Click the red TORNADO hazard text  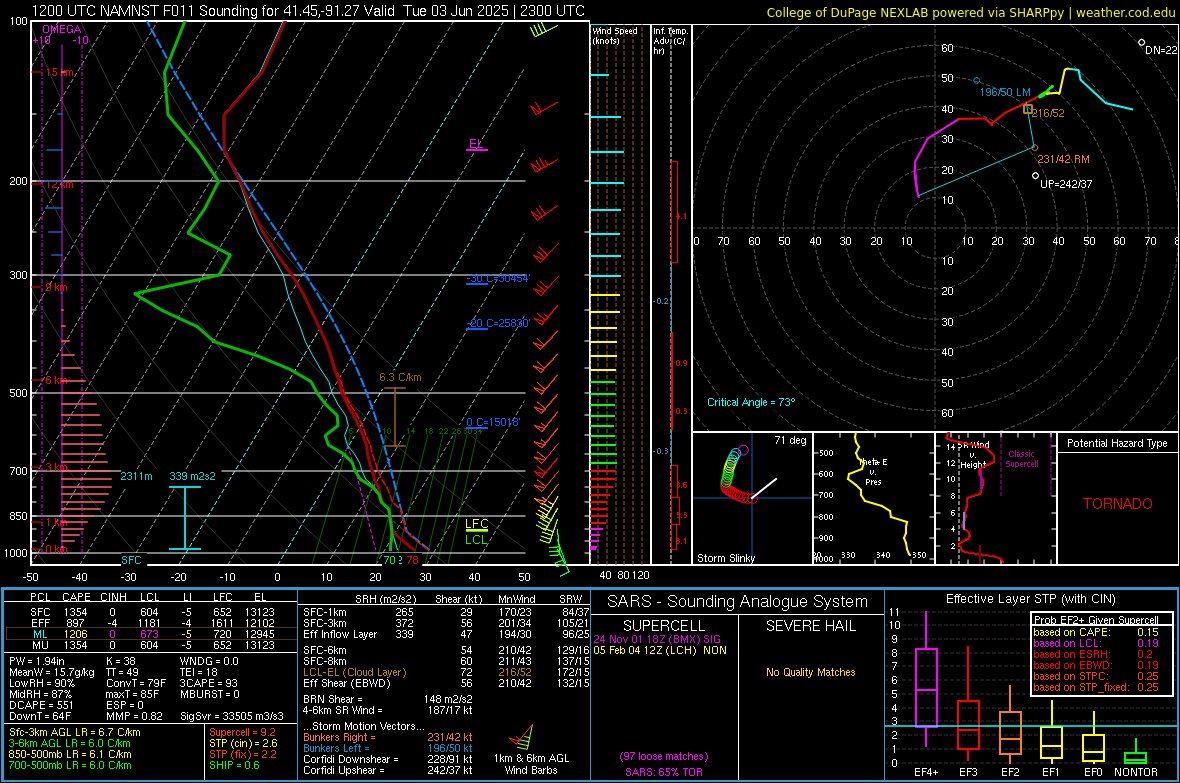click(1118, 504)
